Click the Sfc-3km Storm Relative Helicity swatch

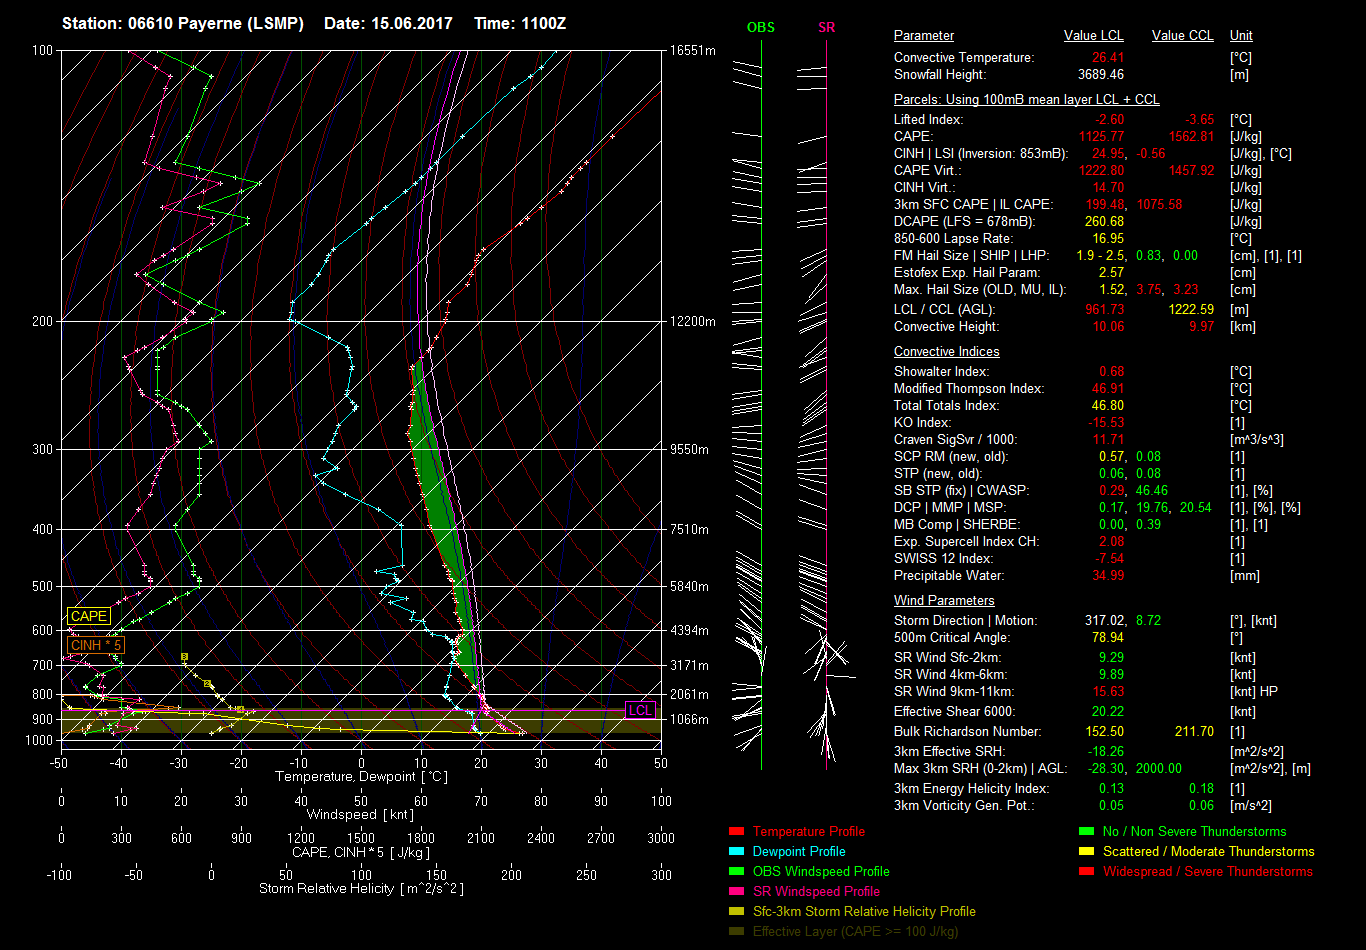pyautogui.click(x=736, y=912)
